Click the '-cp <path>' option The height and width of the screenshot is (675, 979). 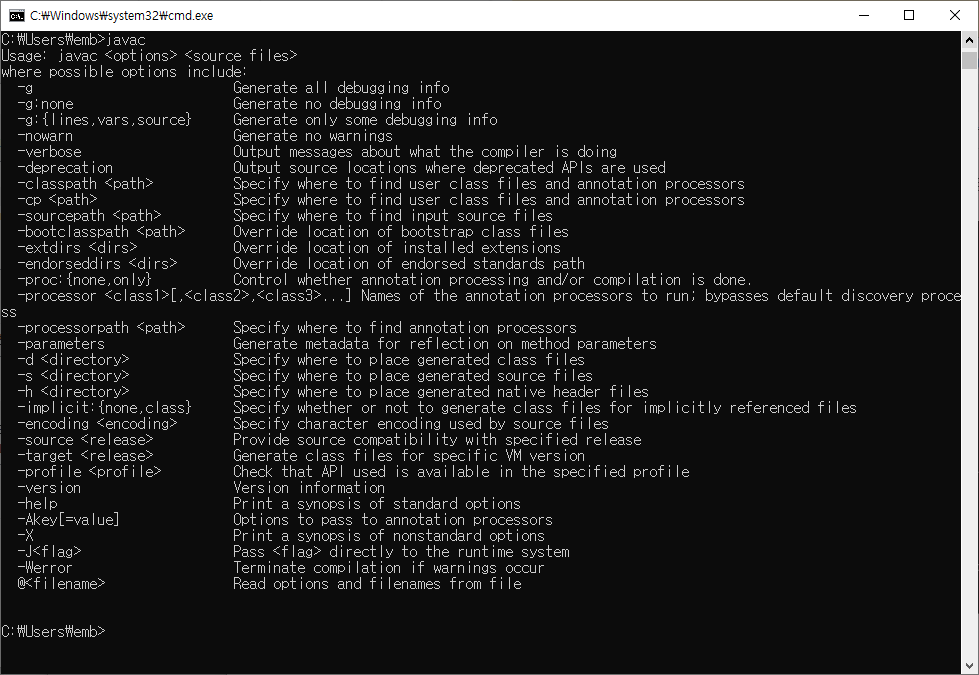(x=57, y=200)
